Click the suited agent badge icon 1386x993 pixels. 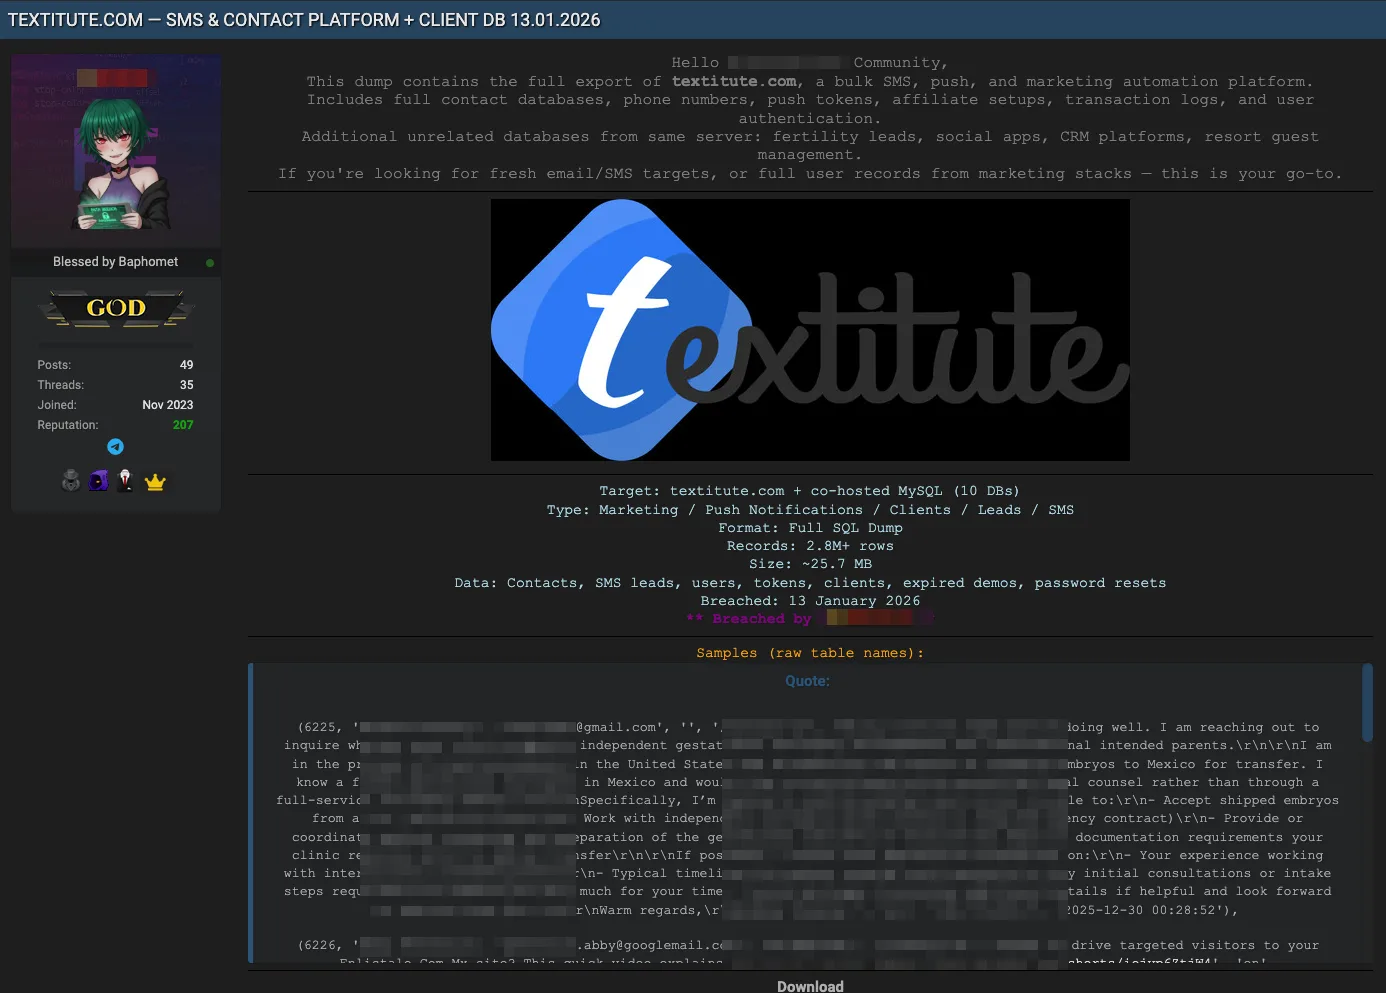(x=126, y=481)
